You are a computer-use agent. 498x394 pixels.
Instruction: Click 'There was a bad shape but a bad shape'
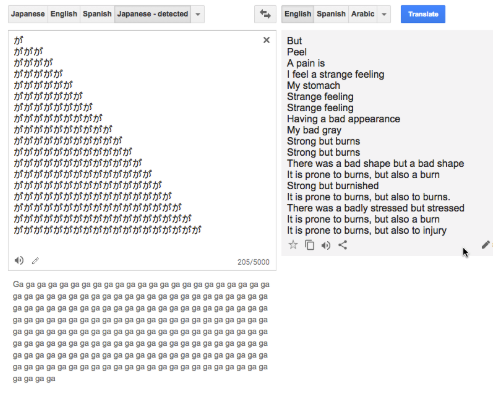376,163
